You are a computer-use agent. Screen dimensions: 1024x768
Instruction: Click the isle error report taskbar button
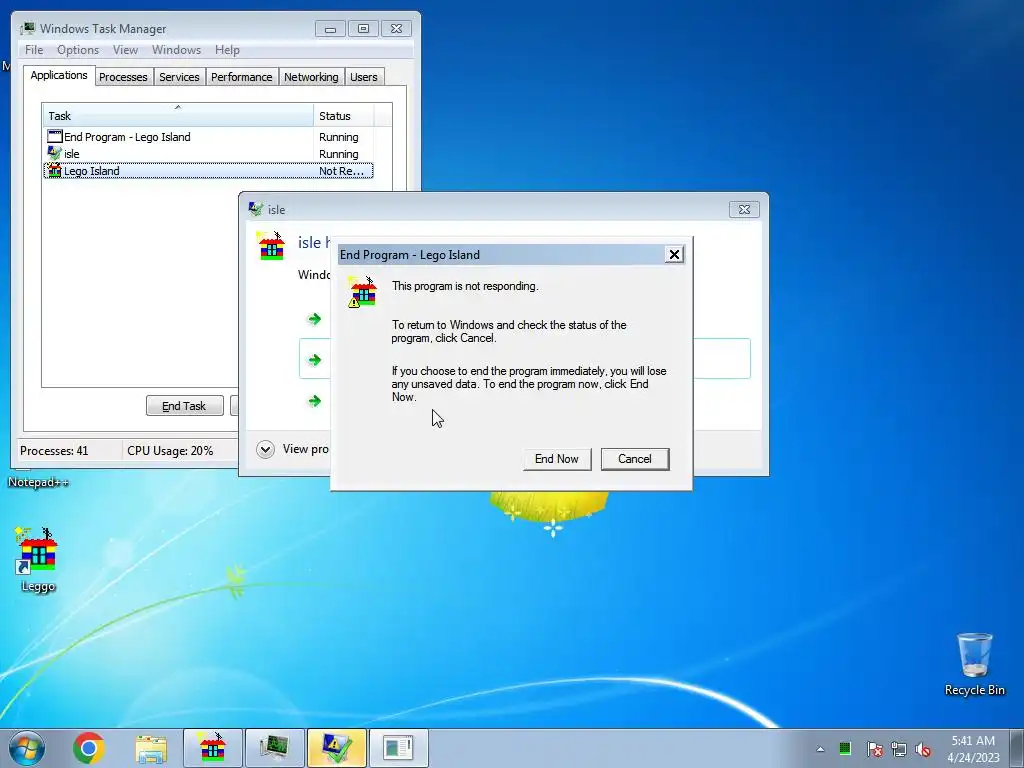tap(337, 748)
